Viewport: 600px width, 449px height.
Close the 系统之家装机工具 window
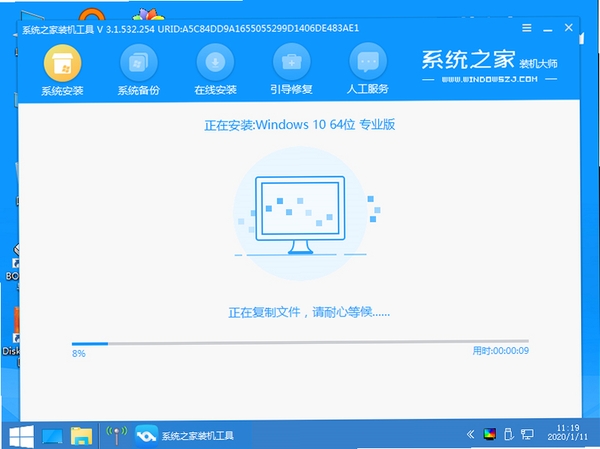point(569,28)
